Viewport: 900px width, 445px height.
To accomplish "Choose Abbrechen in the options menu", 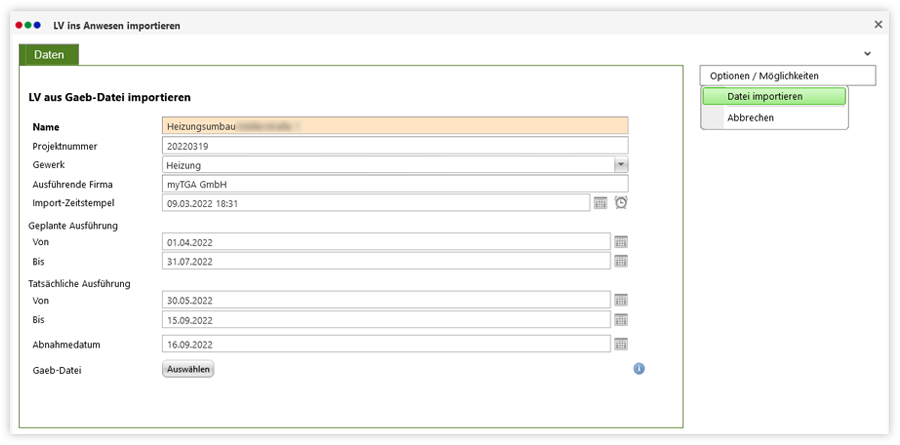I will click(750, 118).
